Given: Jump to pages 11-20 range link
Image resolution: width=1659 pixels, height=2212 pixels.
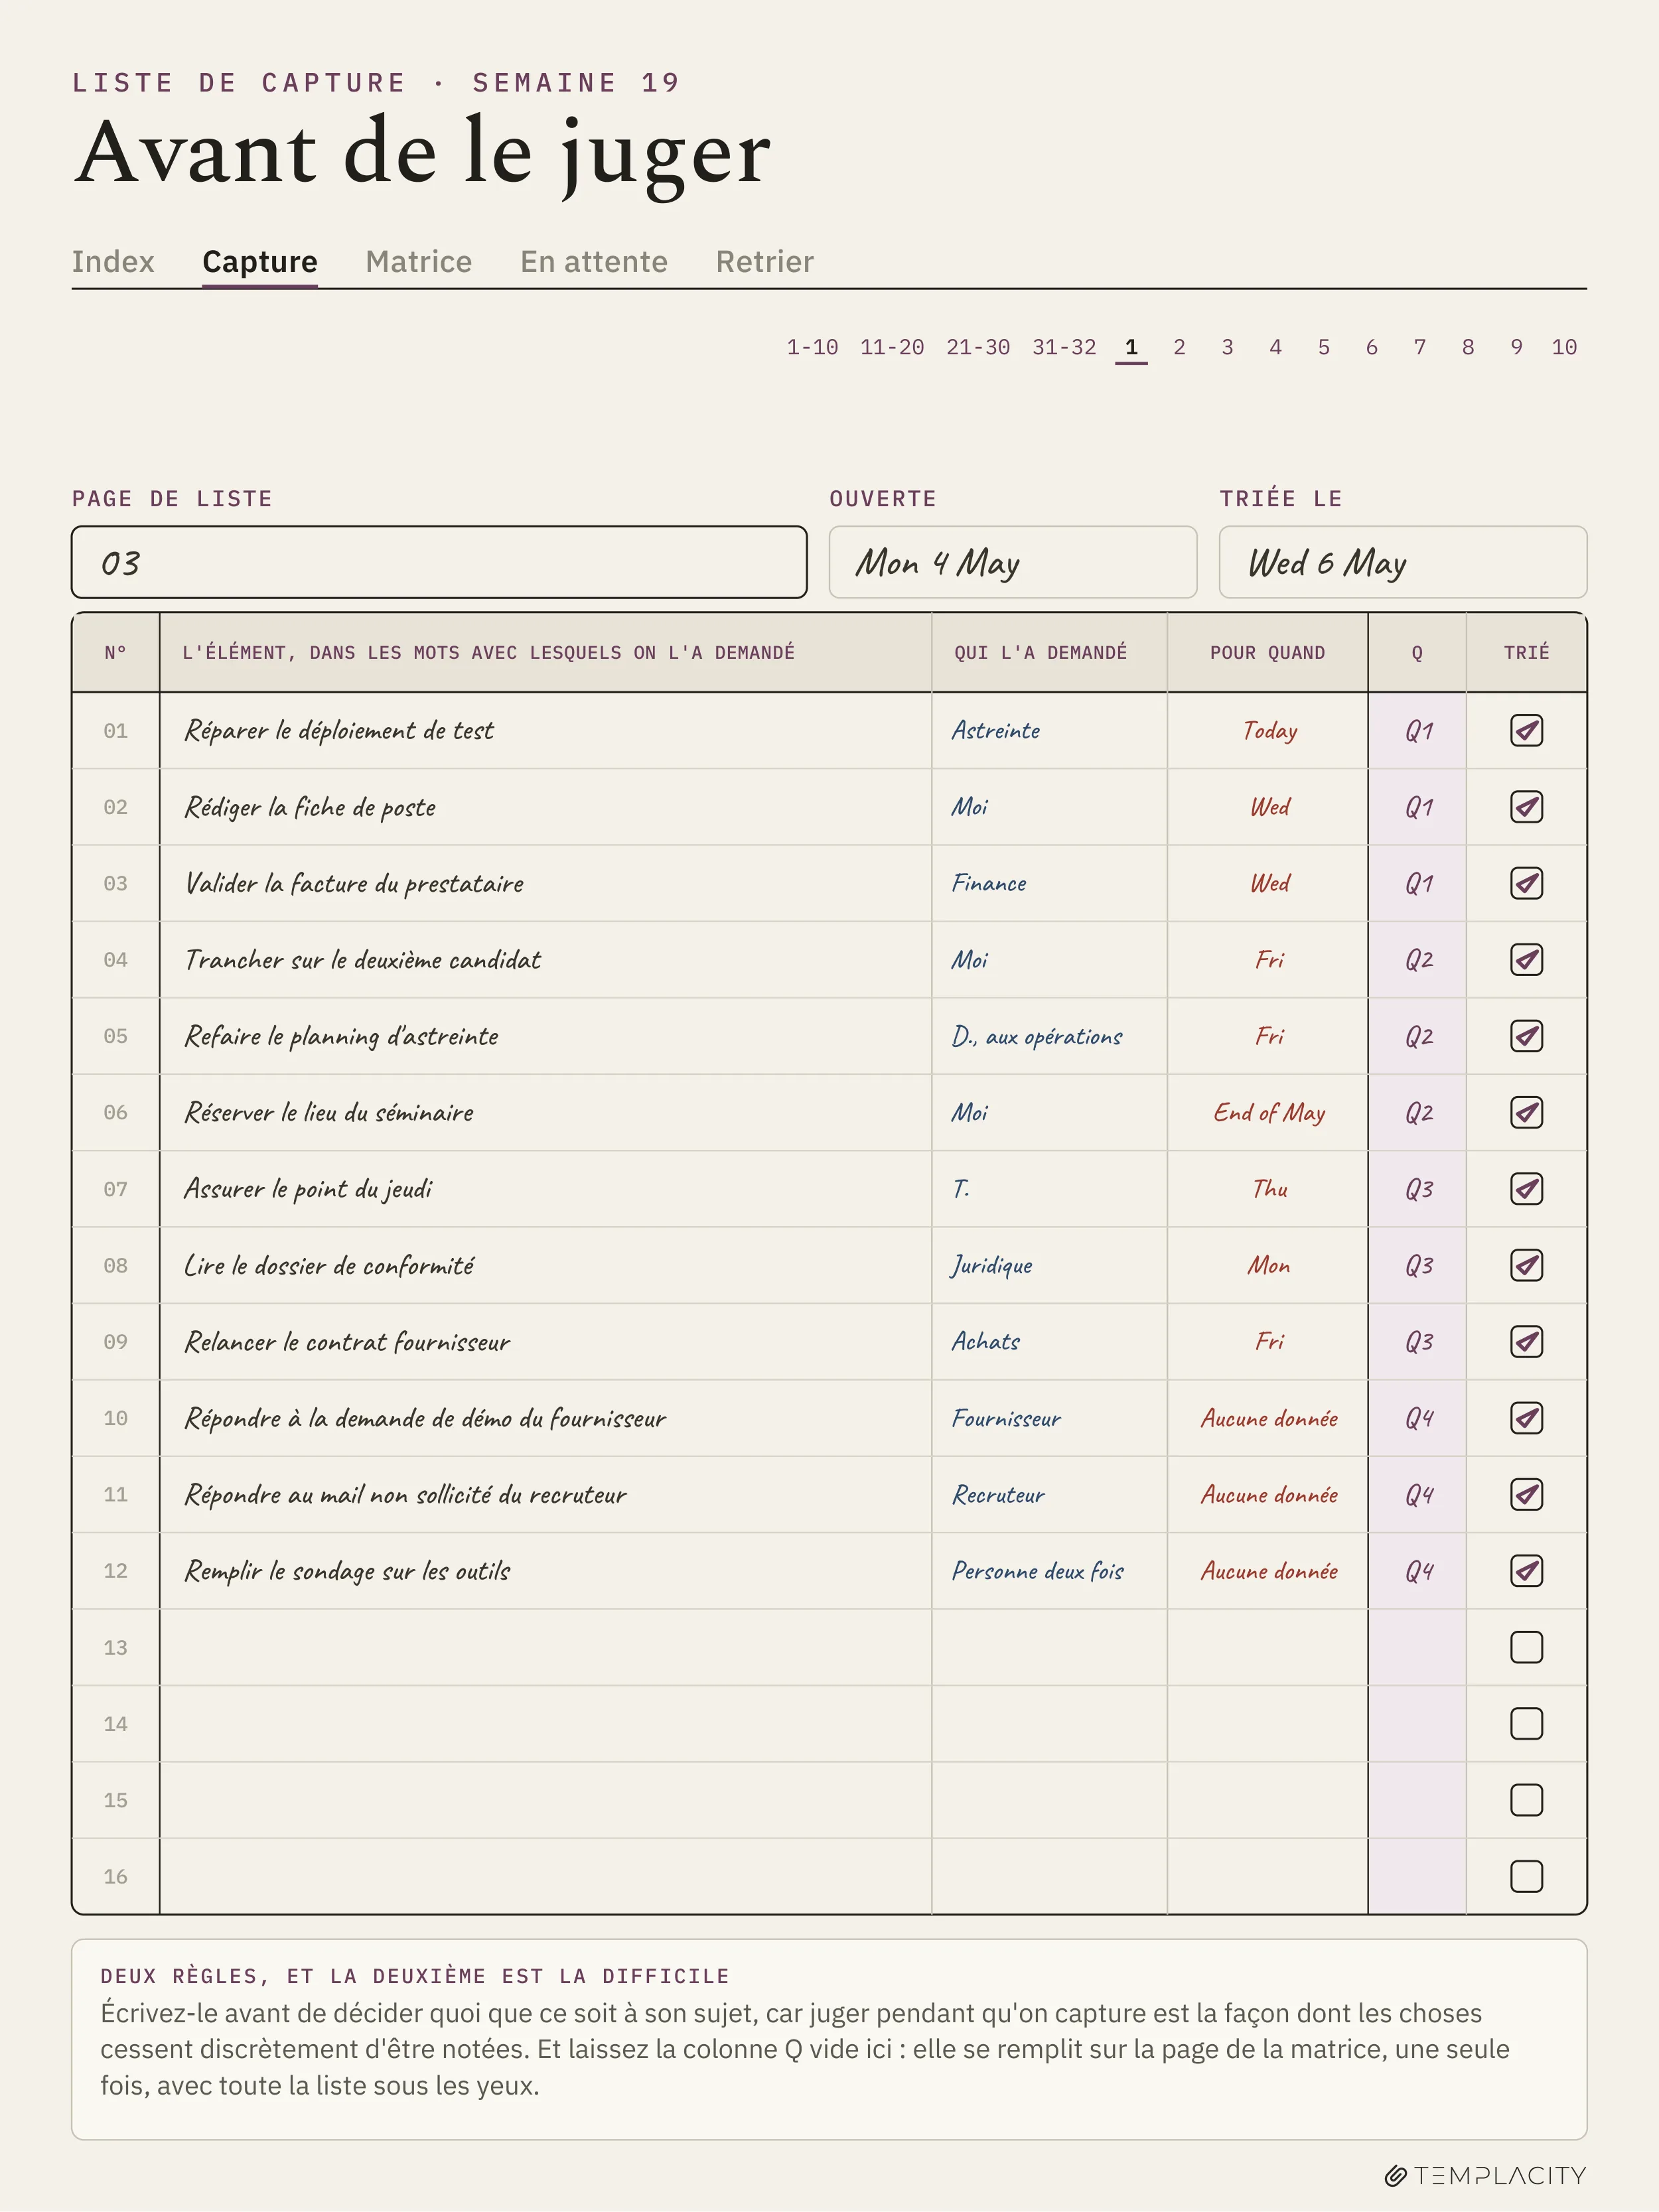Looking at the screenshot, I should (892, 347).
